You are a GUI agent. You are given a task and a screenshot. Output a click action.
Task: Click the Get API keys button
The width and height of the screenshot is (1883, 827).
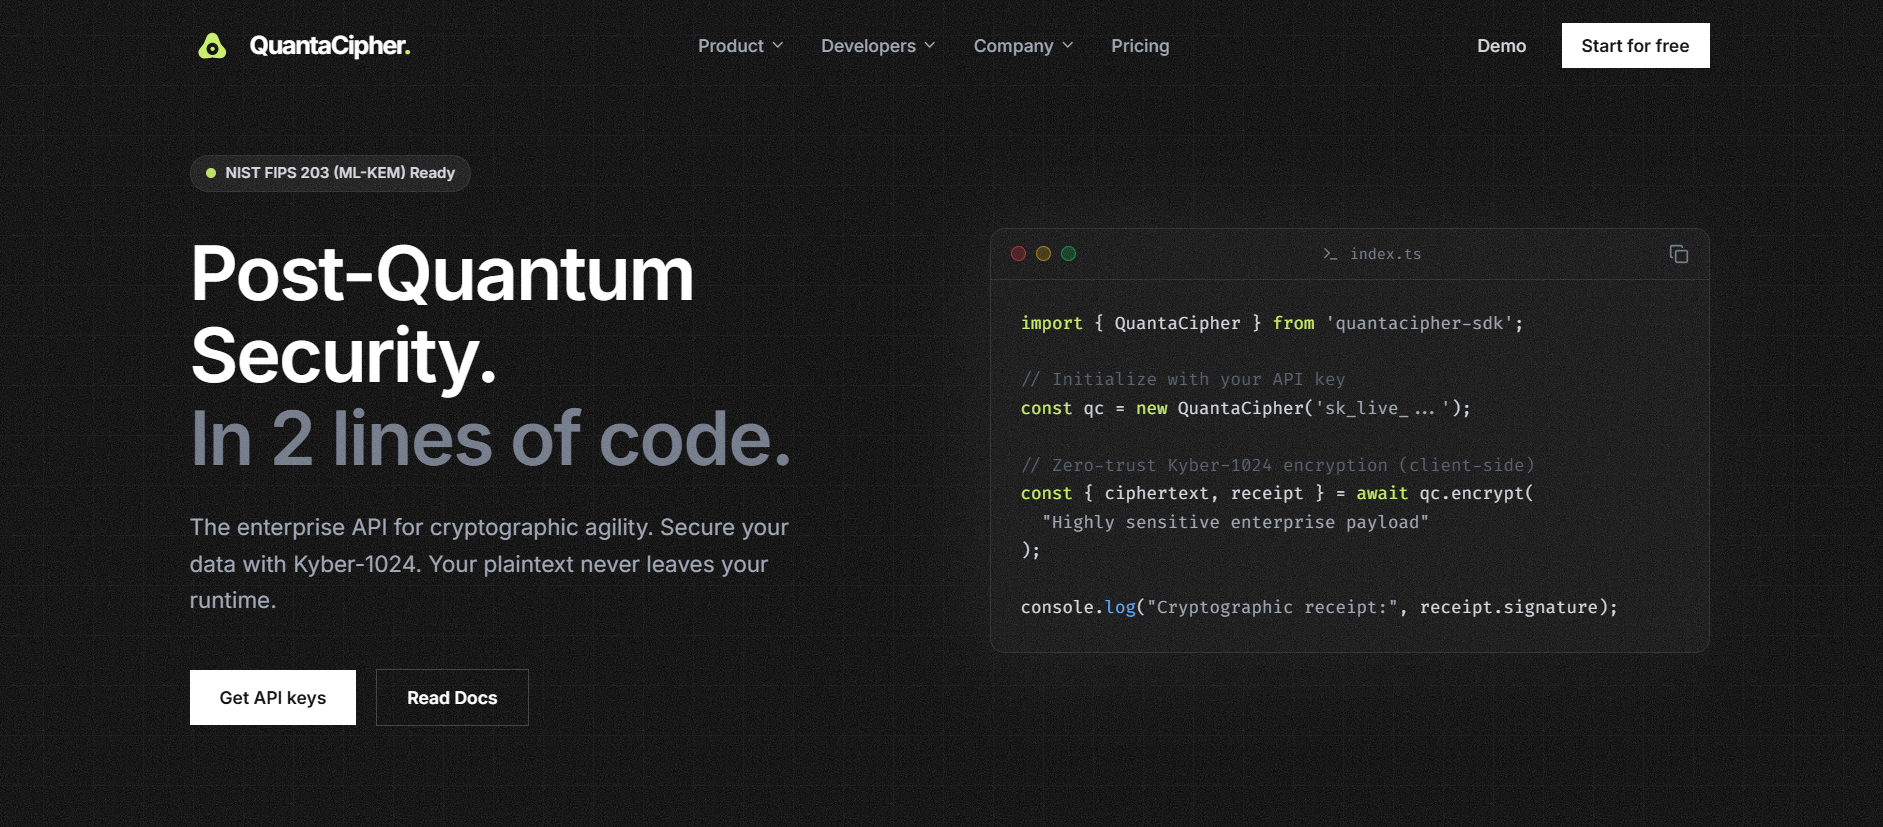tap(273, 697)
